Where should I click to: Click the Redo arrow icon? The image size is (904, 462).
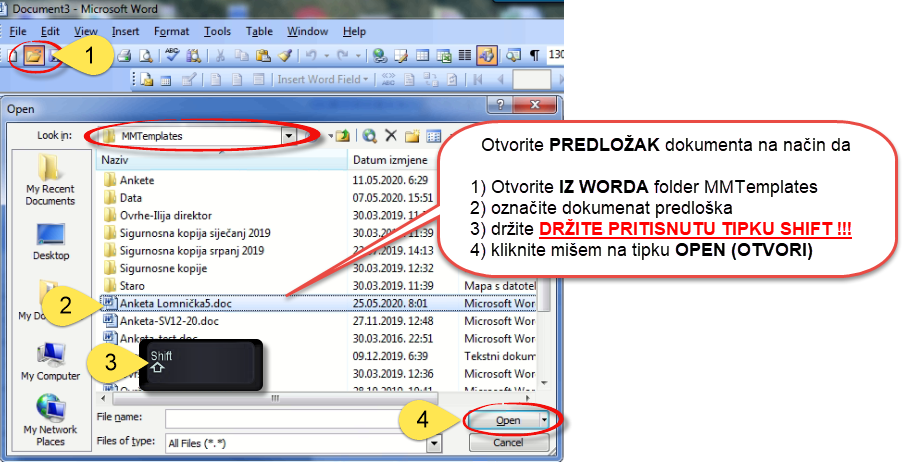point(343,55)
